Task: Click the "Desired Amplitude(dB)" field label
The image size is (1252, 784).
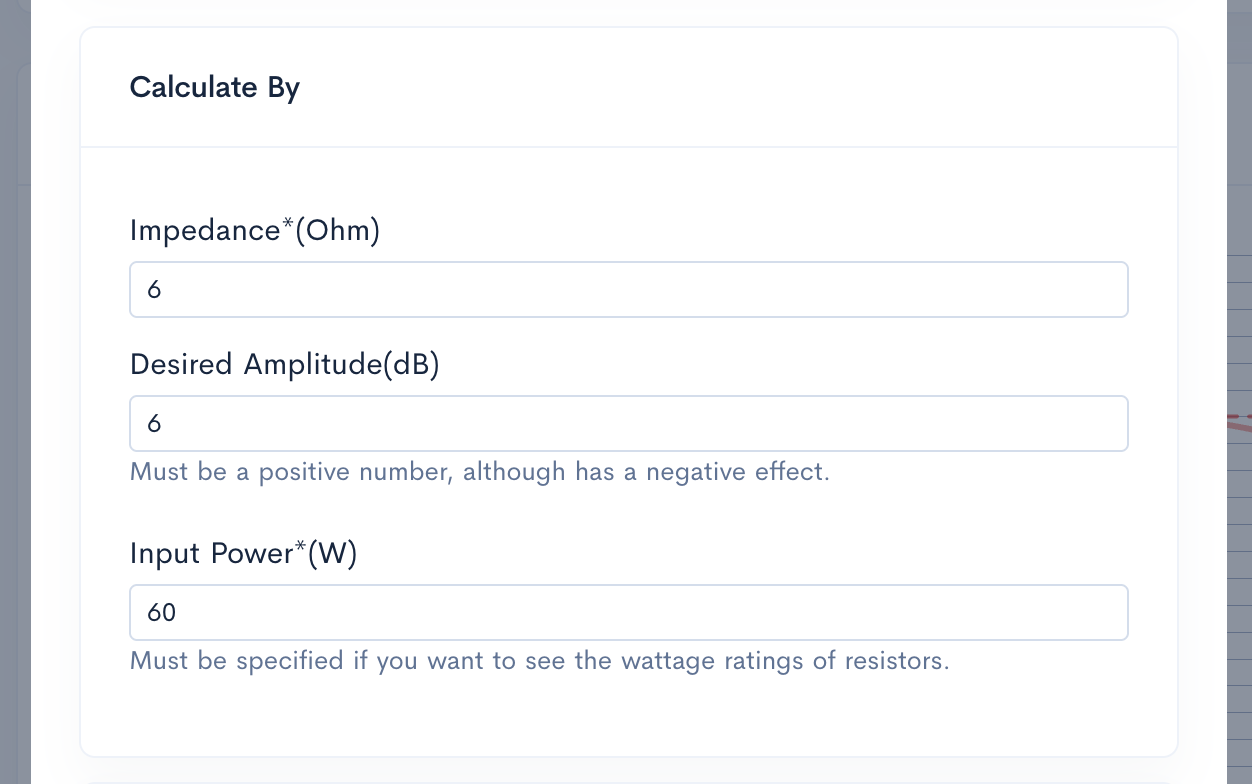Action: 285,364
